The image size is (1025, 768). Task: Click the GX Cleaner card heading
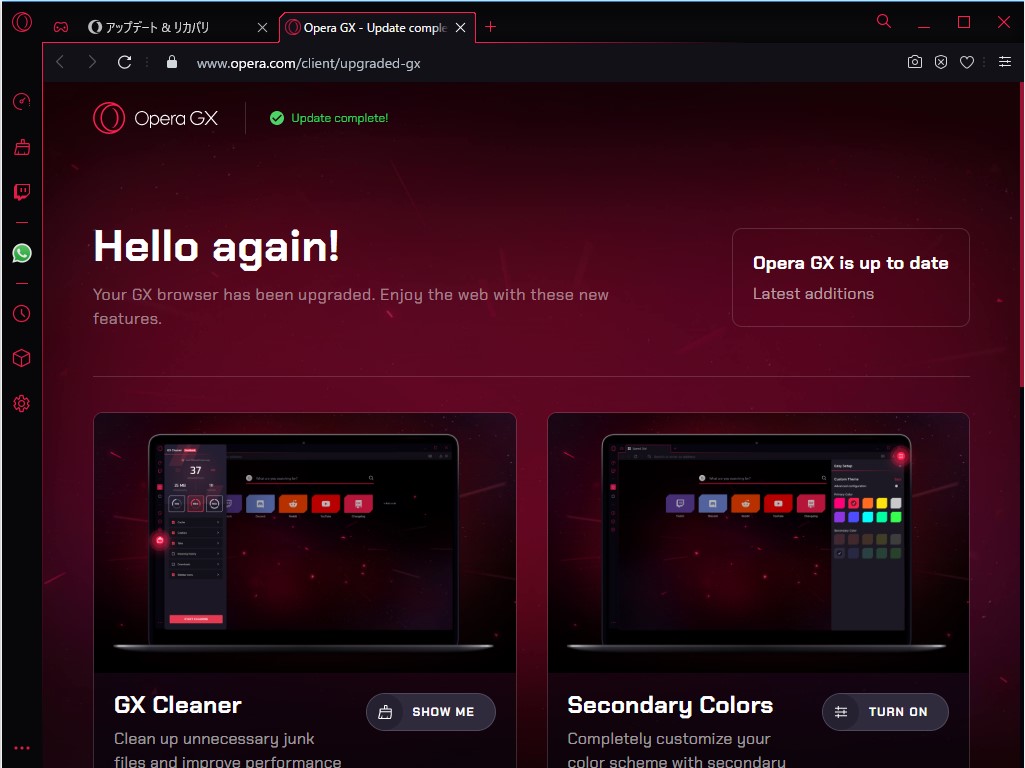coord(178,705)
